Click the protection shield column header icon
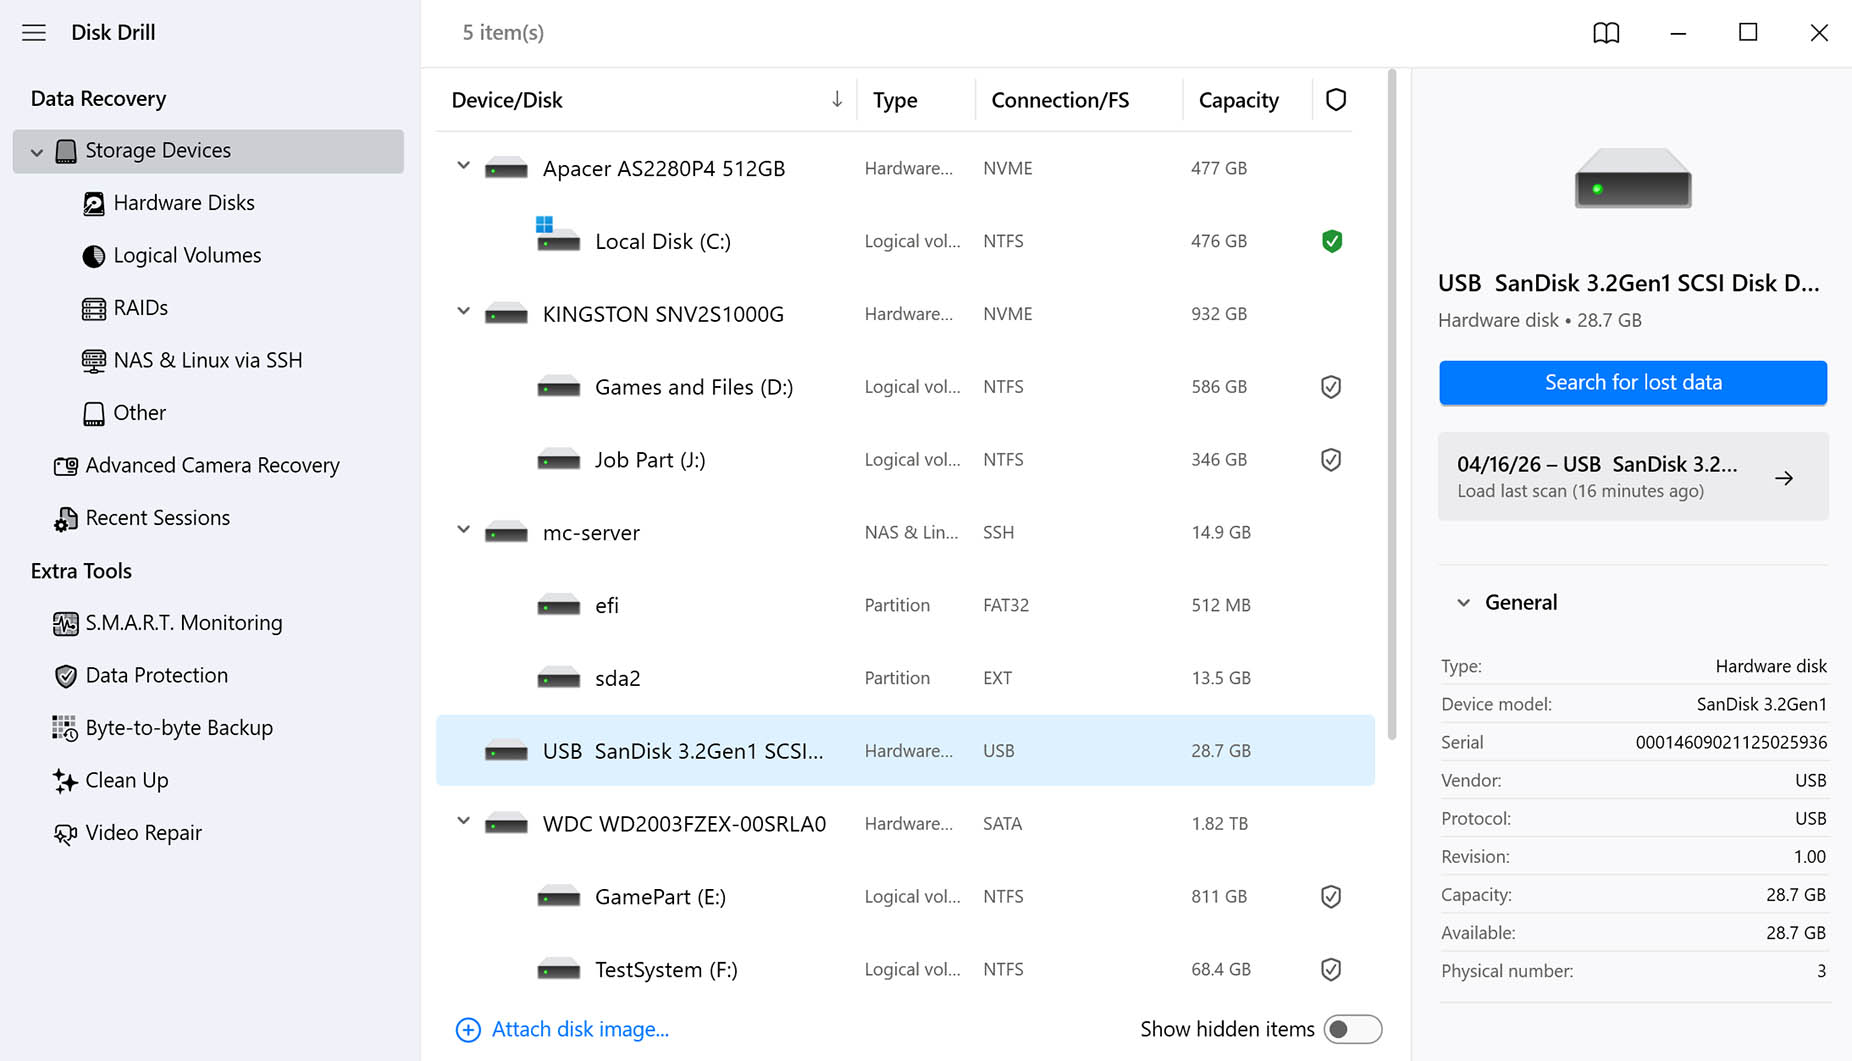 pos(1336,99)
